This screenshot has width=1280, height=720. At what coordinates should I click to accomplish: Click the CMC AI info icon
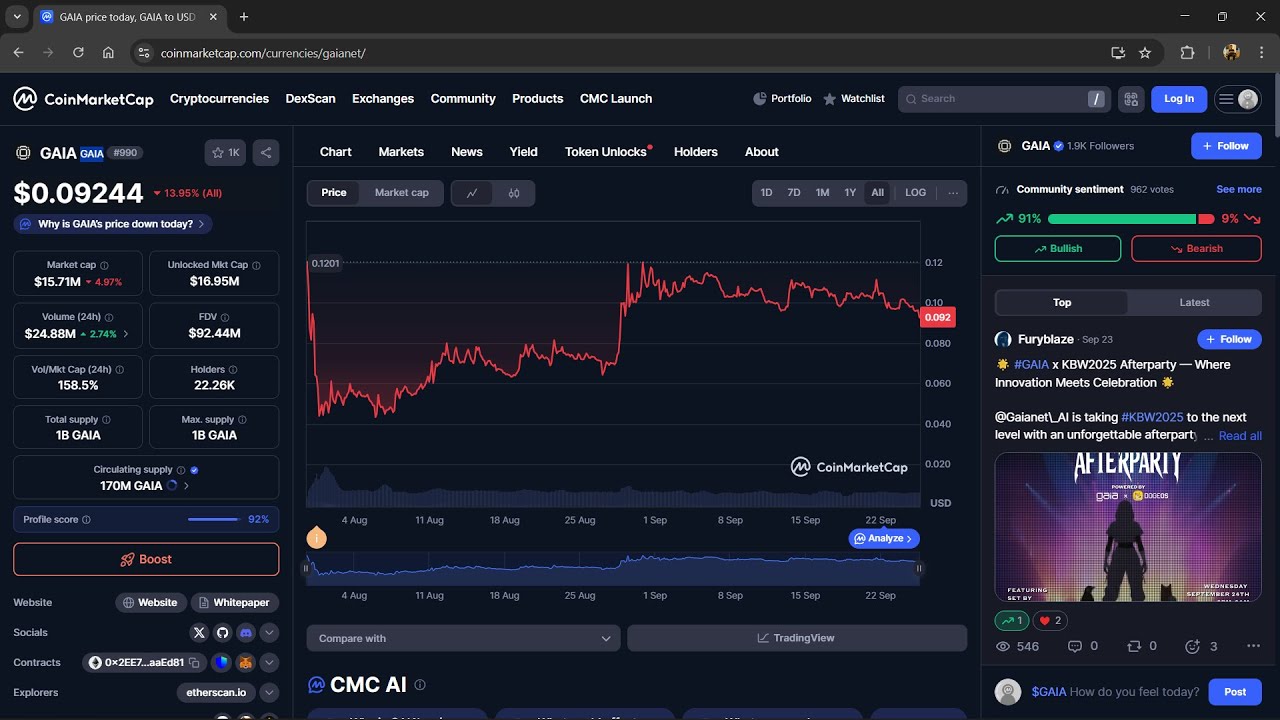point(420,685)
